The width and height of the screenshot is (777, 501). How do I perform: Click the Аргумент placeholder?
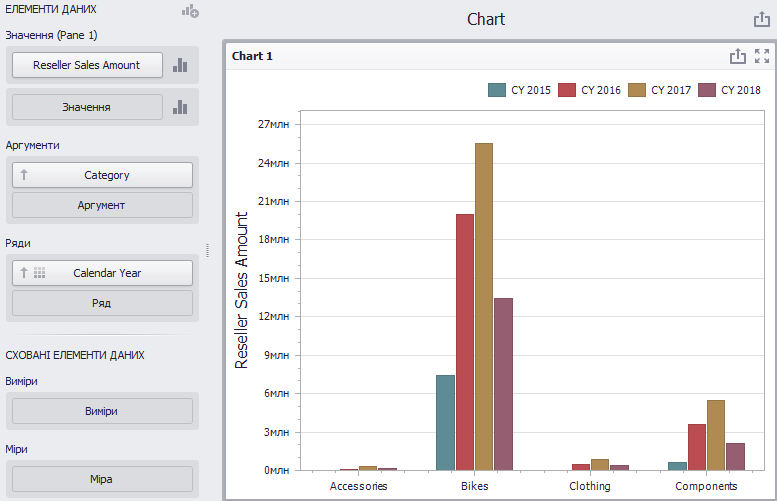coord(102,205)
